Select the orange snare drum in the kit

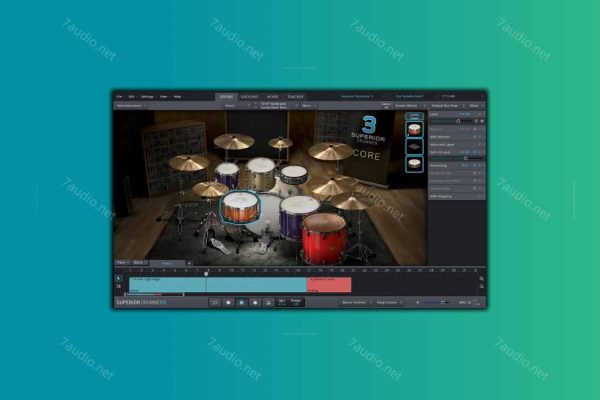(x=240, y=207)
